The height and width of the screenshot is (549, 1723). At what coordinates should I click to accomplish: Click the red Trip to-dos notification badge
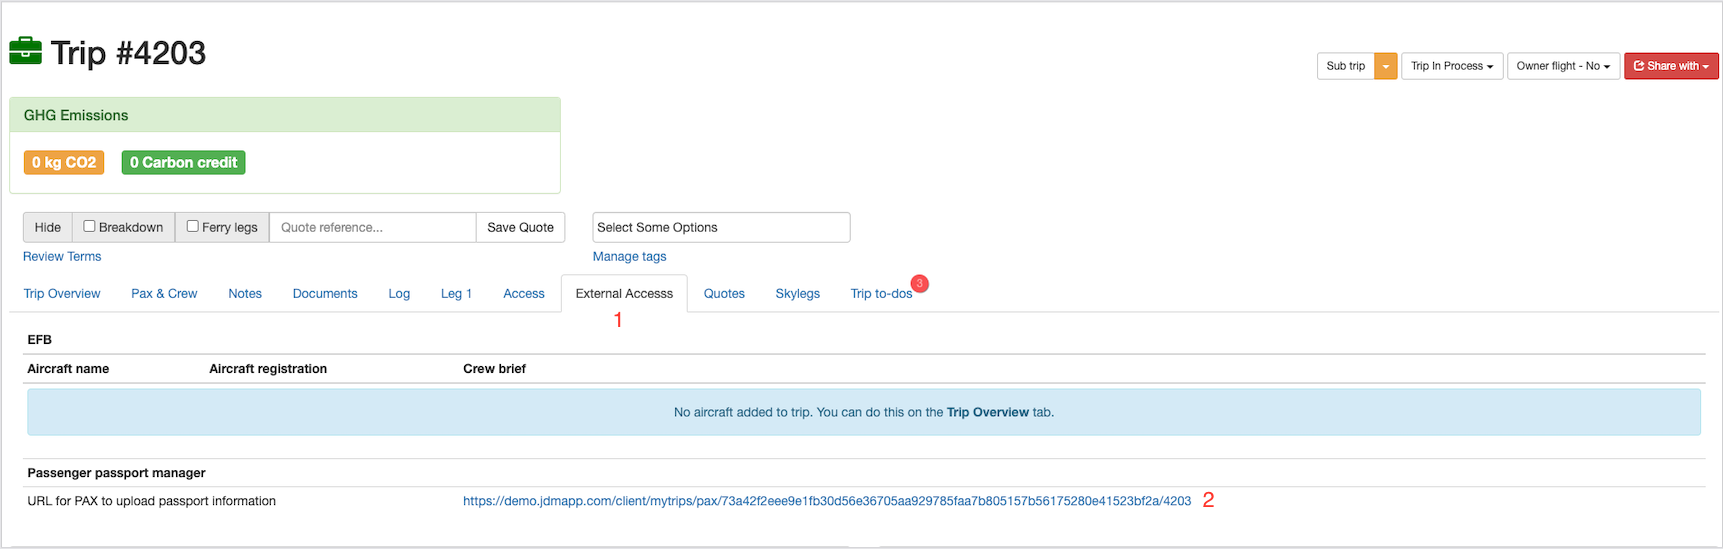pos(919,283)
